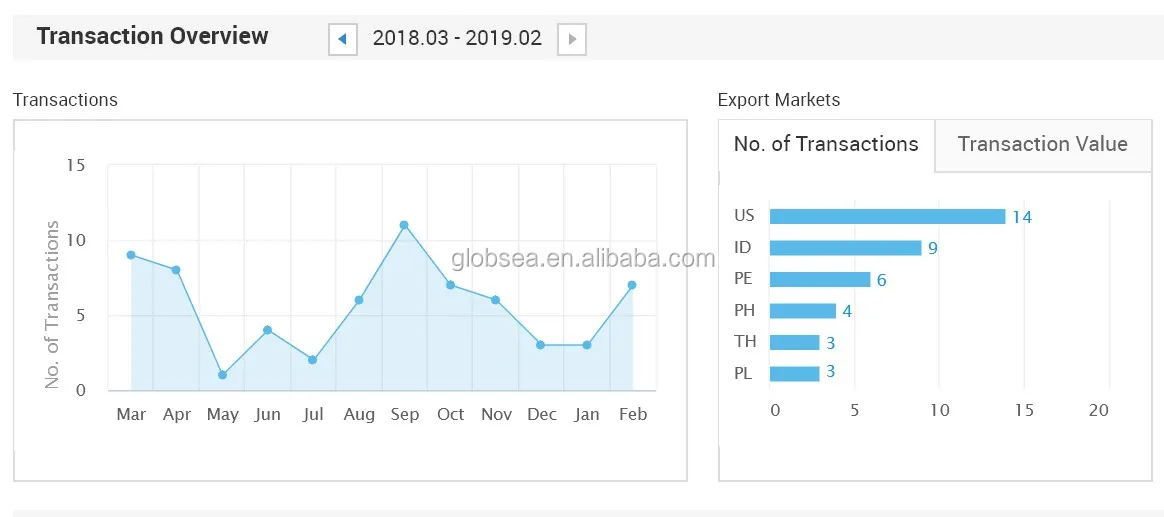Select the February data point
The height and width of the screenshot is (517, 1164).
(632, 285)
